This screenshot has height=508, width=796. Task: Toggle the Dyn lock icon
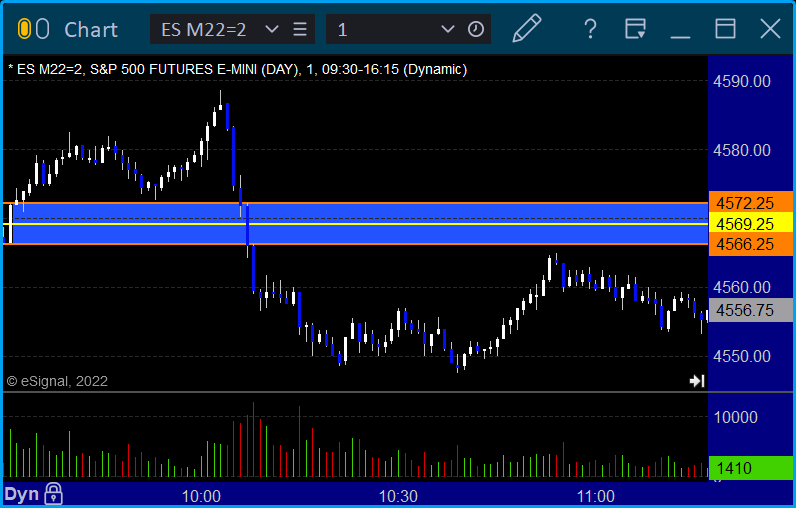pos(54,494)
